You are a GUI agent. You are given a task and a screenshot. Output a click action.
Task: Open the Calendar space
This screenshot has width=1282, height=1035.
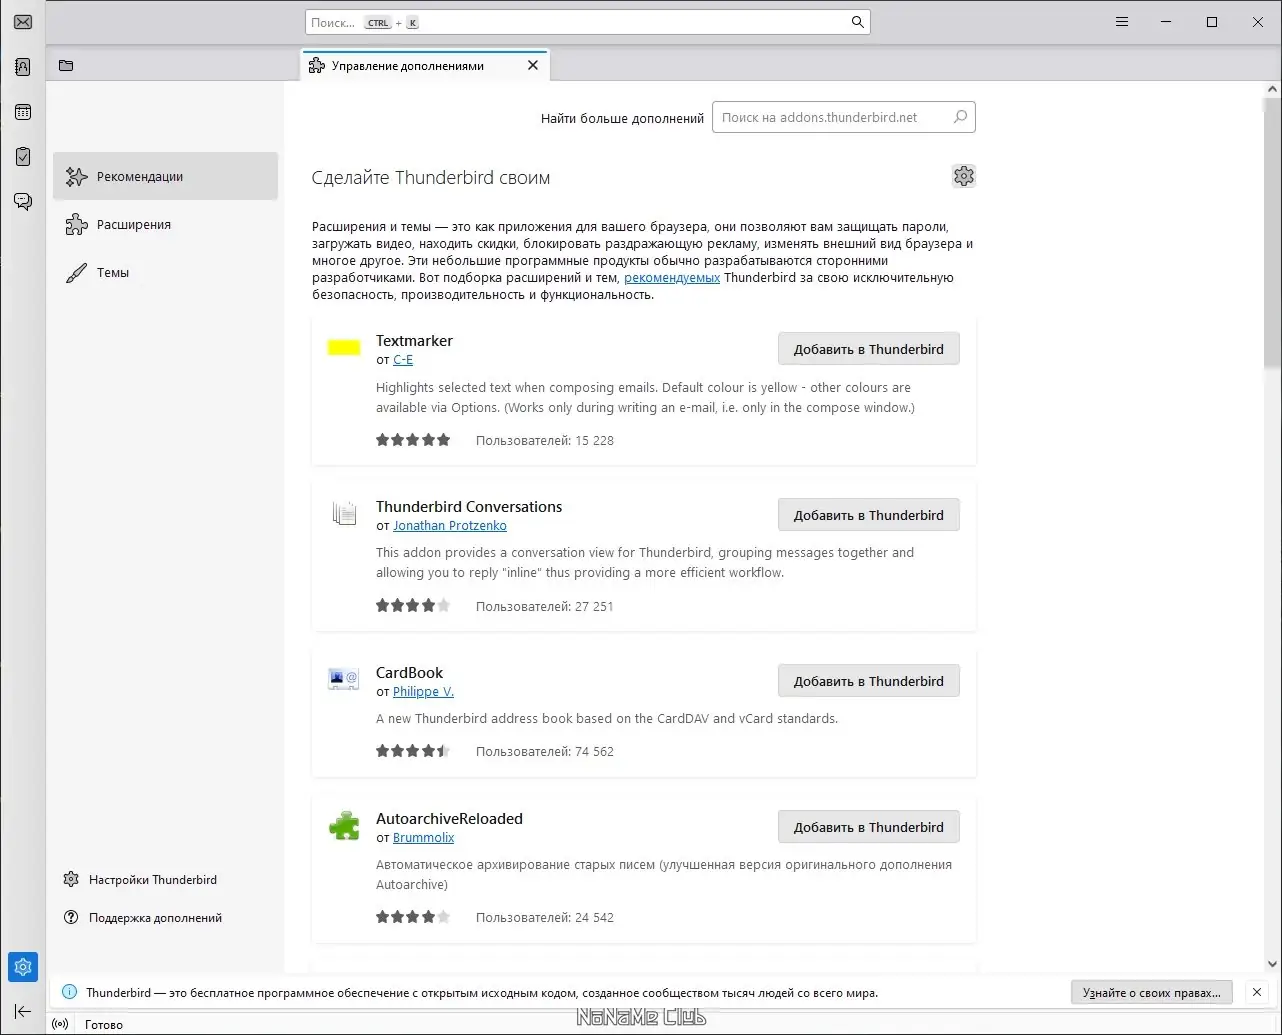point(23,112)
